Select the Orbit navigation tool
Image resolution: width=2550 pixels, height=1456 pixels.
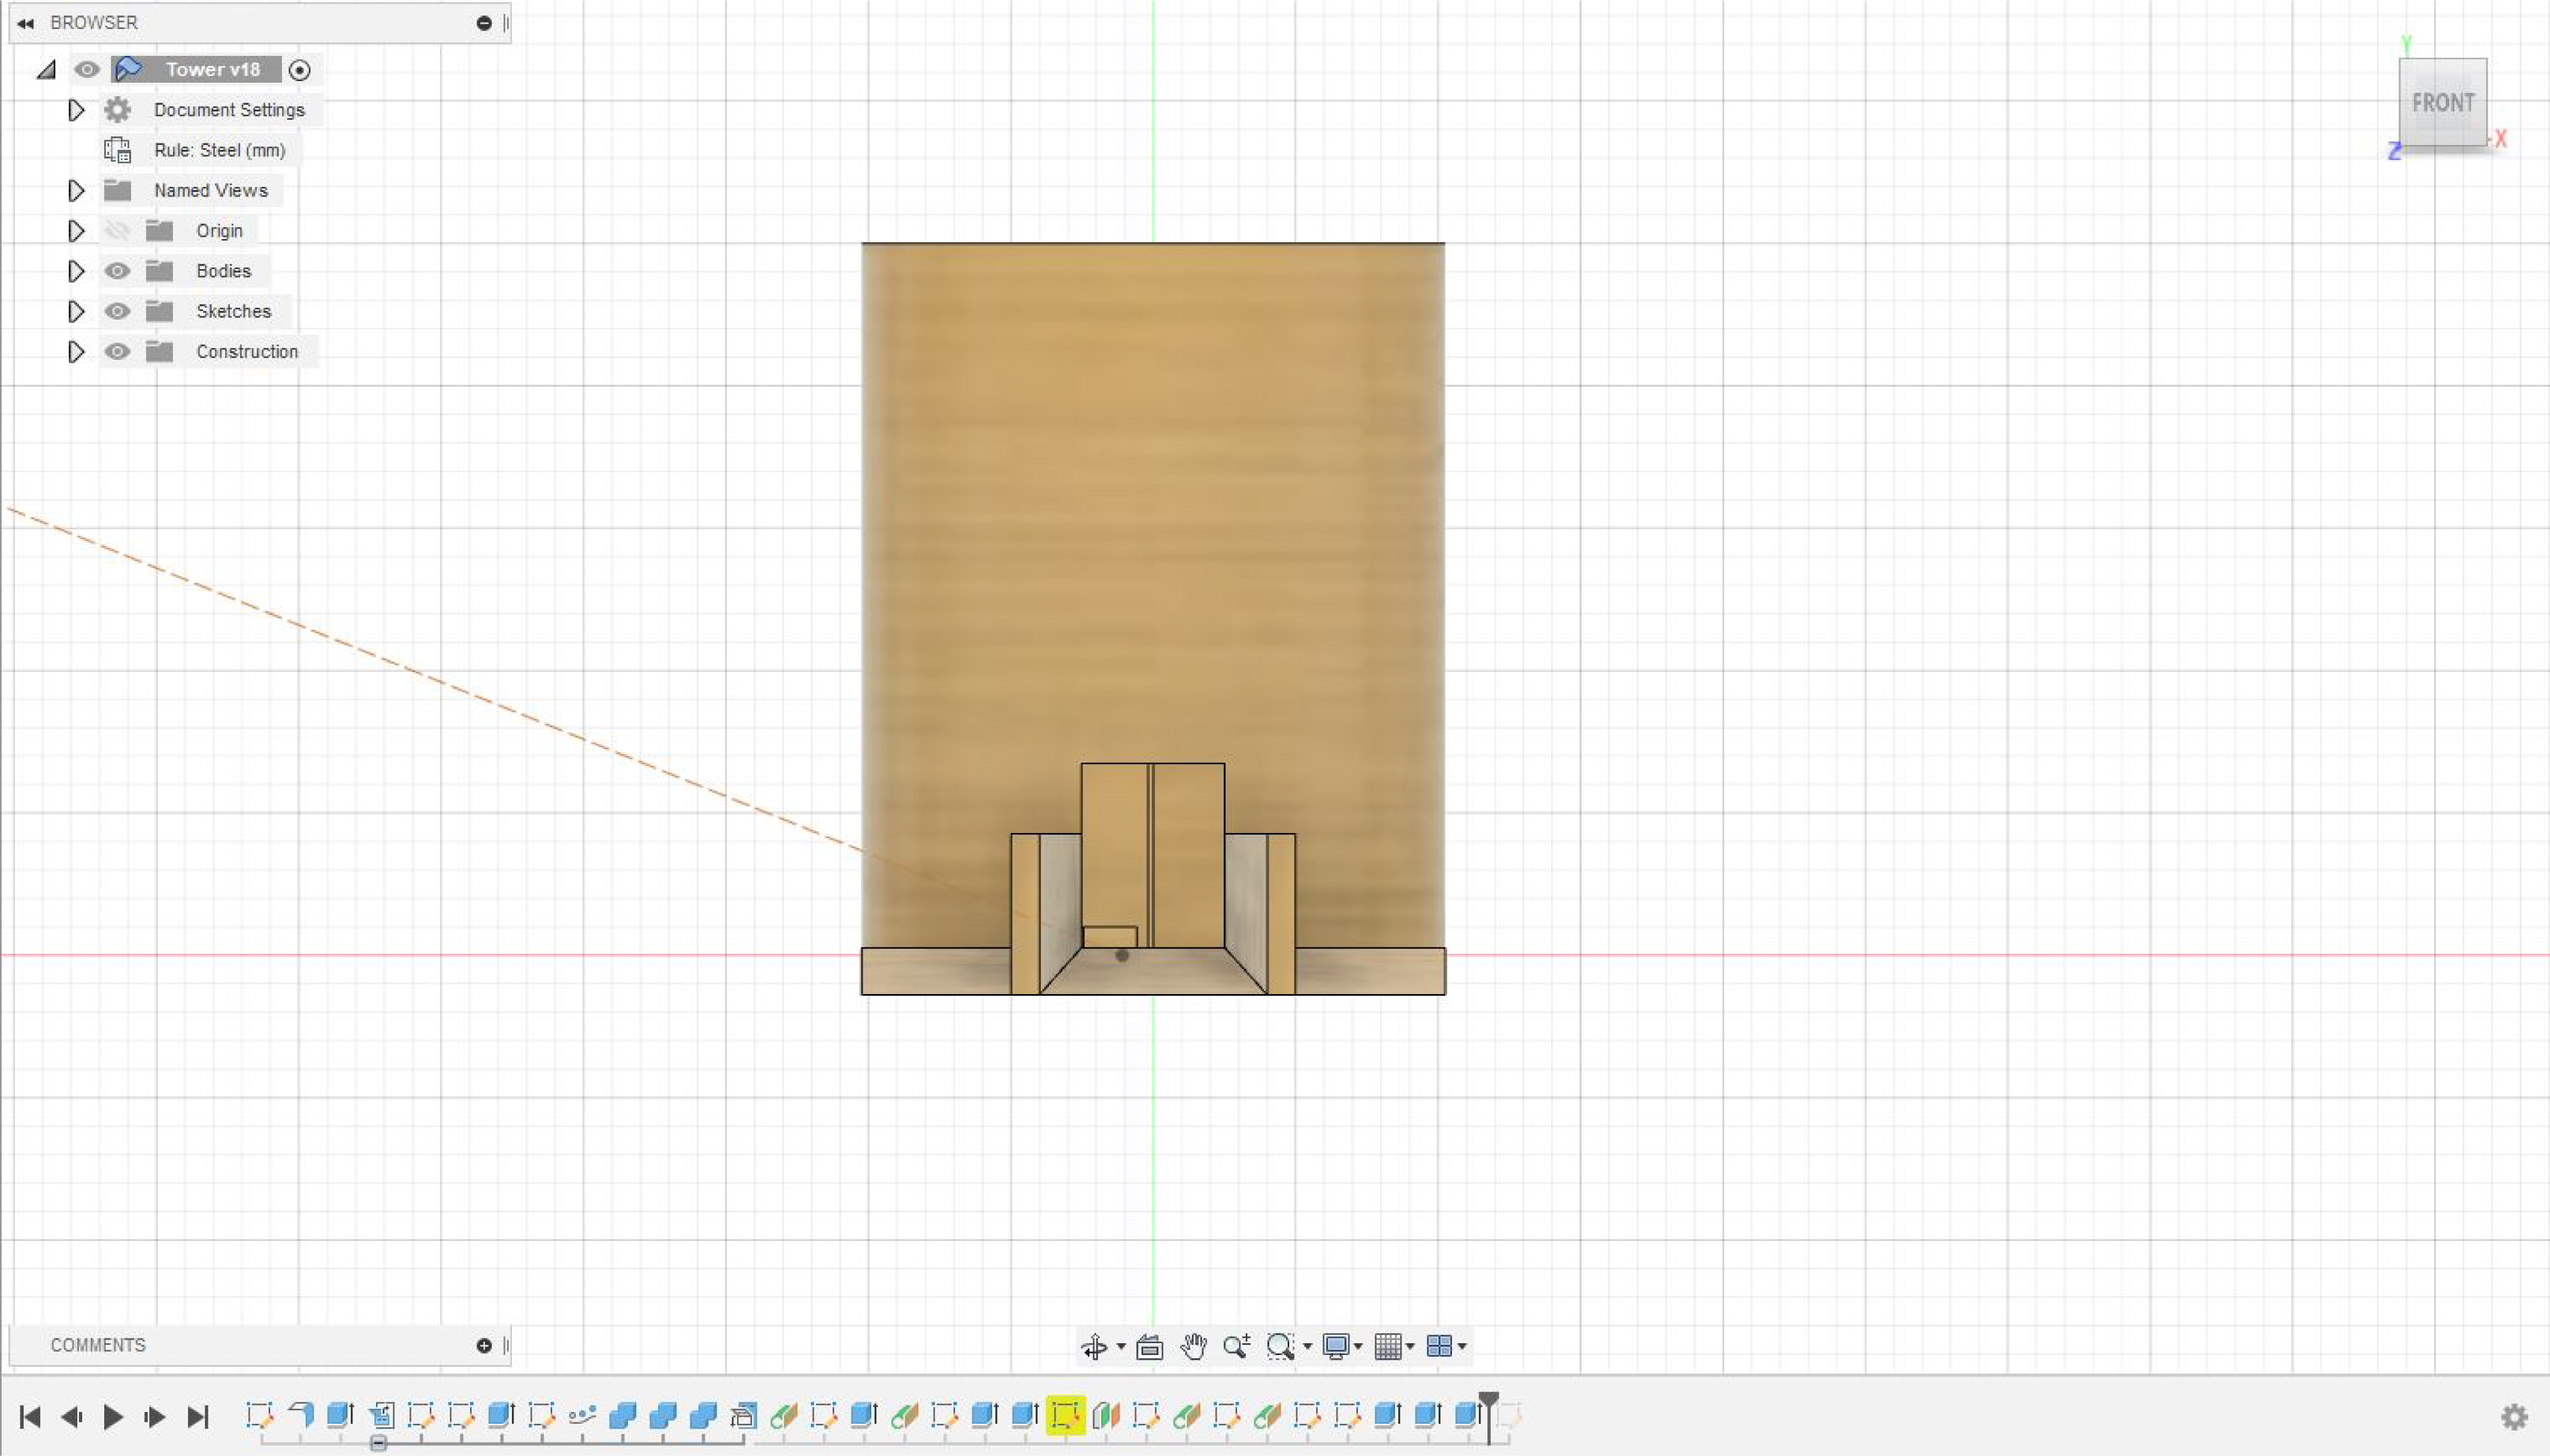click(1094, 1346)
